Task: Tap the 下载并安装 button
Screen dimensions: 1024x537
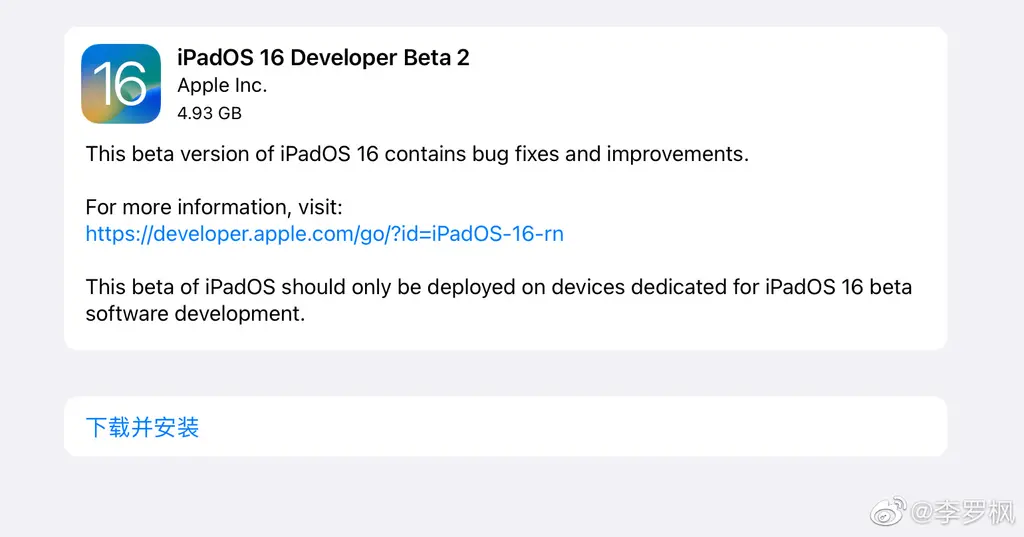Action: coord(142,427)
